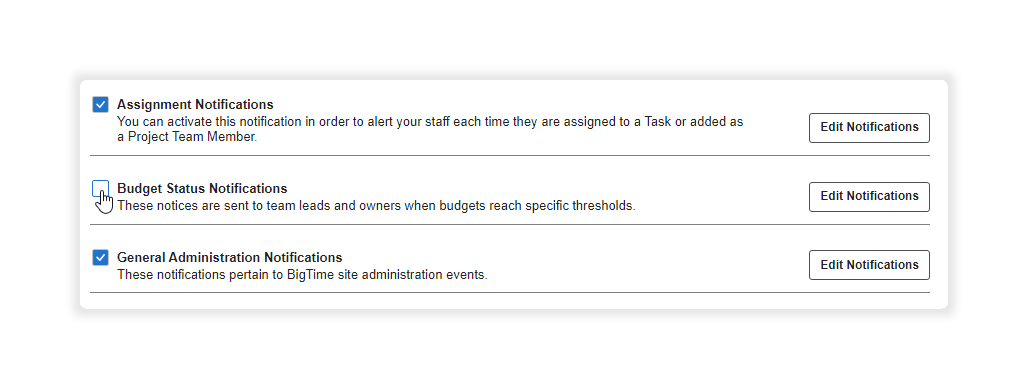Open Edit Notifications for Budget Status

(x=869, y=196)
